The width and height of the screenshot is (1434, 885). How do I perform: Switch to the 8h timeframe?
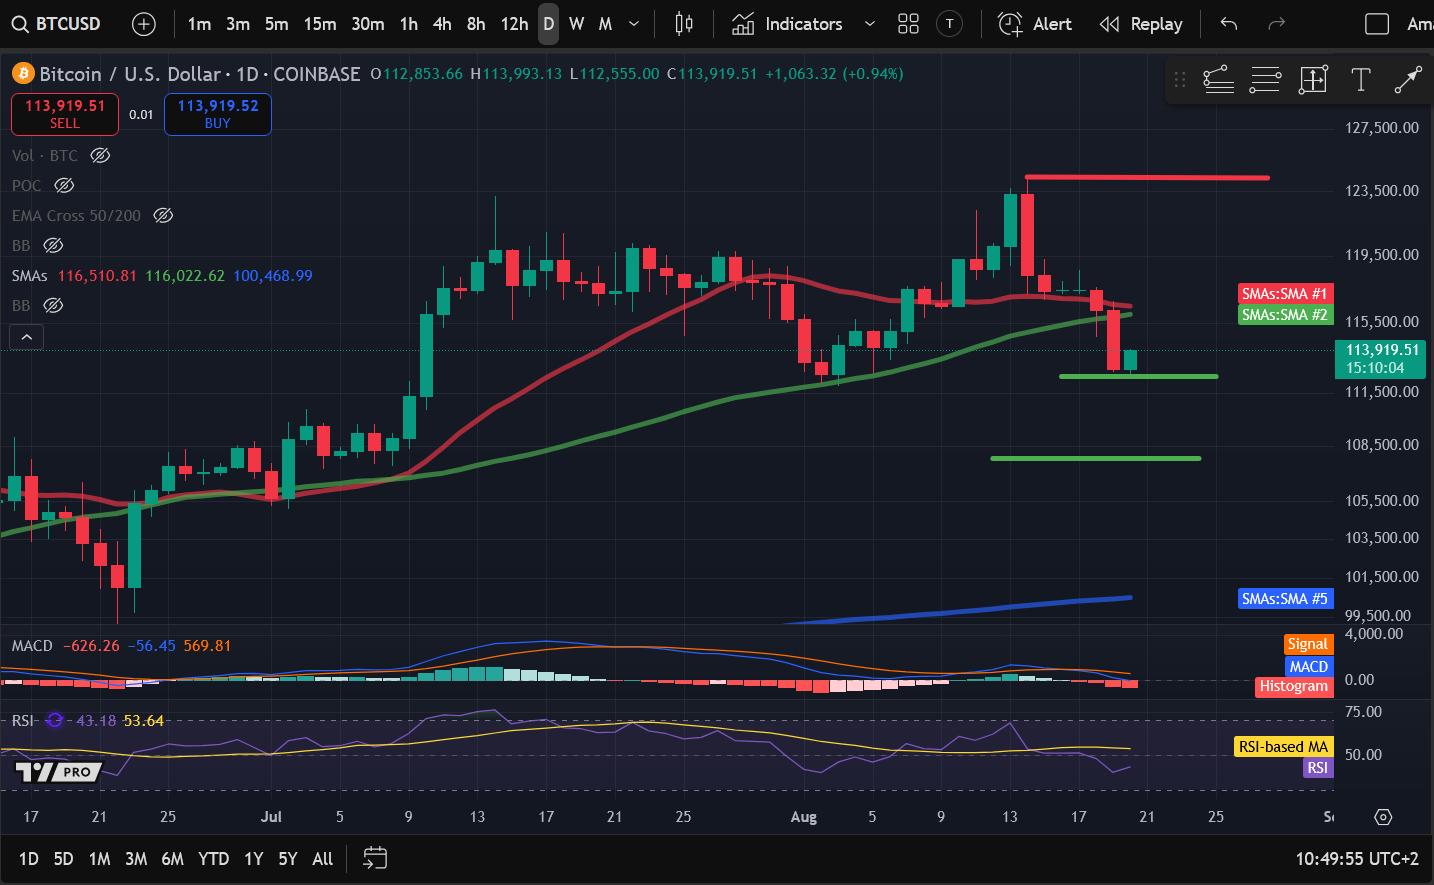click(476, 24)
